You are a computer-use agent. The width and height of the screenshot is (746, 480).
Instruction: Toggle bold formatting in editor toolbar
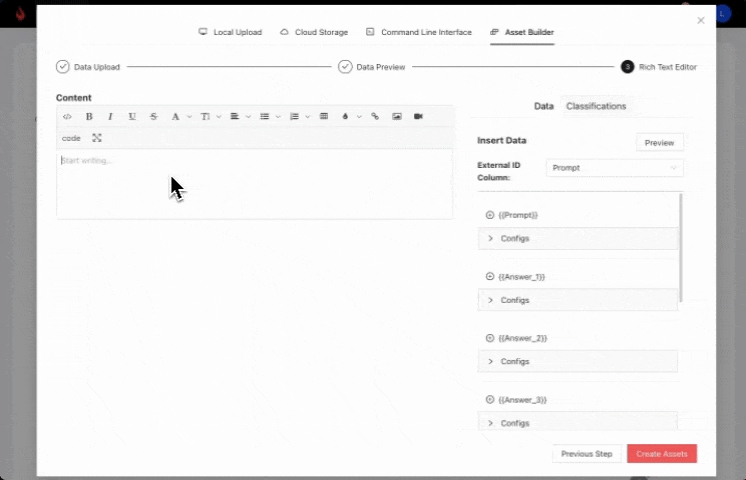89,116
